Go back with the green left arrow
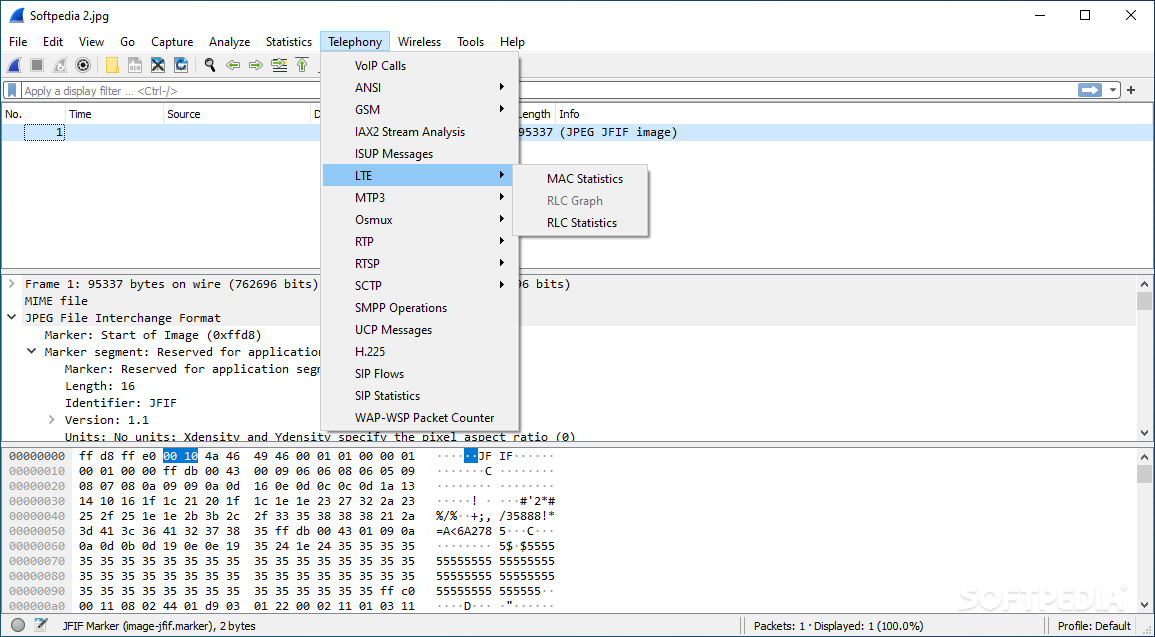Screen dimensions: 1155x637 tap(233, 65)
